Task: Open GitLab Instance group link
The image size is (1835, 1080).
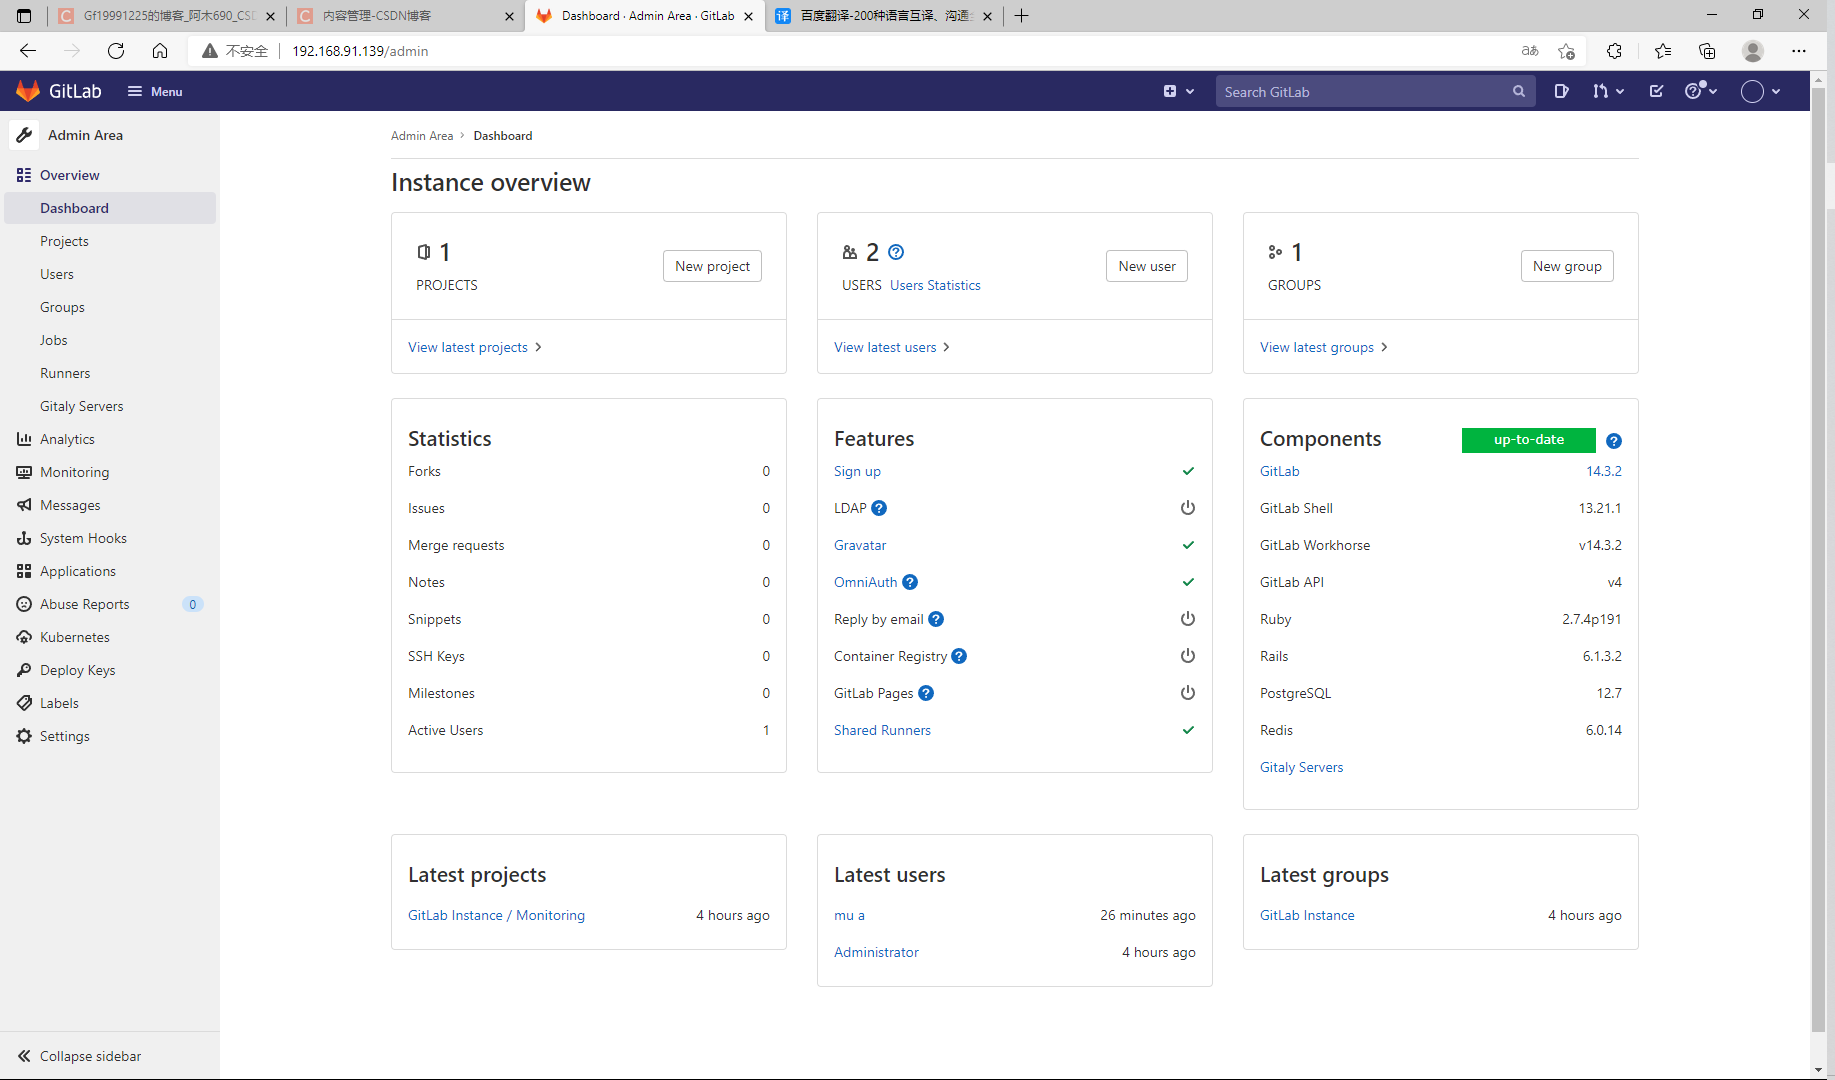Action: click(1307, 915)
